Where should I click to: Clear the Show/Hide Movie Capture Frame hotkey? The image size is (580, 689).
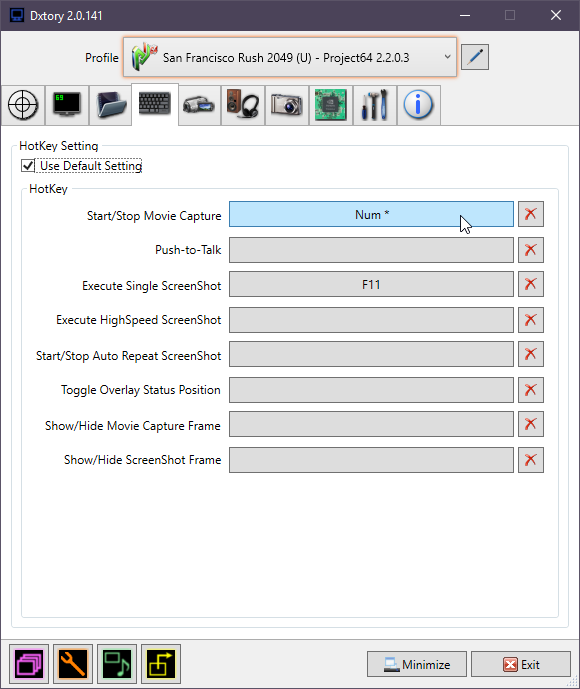click(531, 424)
